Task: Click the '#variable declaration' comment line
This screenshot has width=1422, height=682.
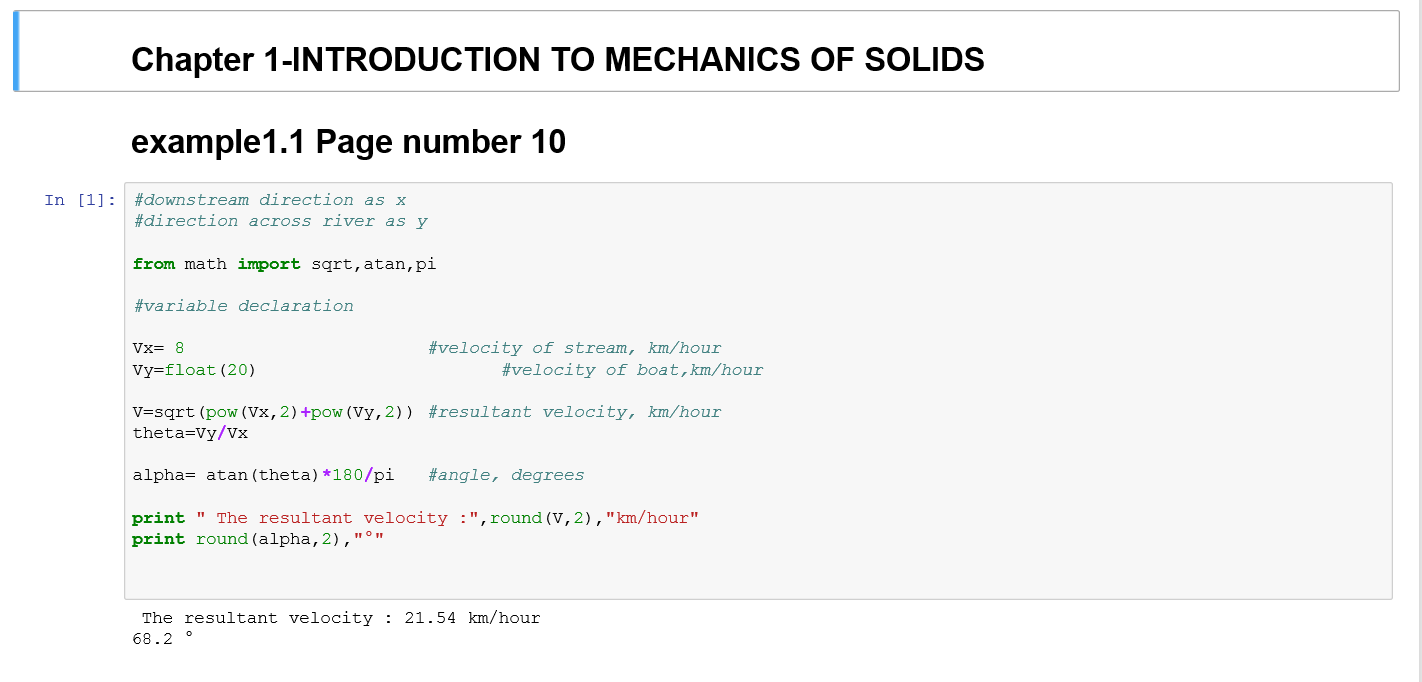Action: 243,306
